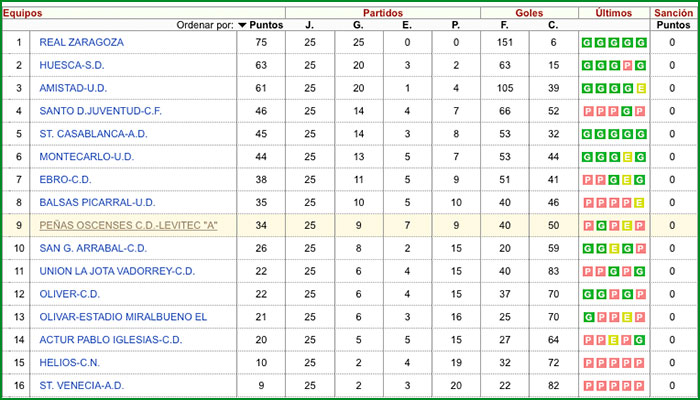This screenshot has height=400, width=700.
Task: Click the yellow E result icon in Montecarlo-U.D. row
Action: [x=626, y=157]
